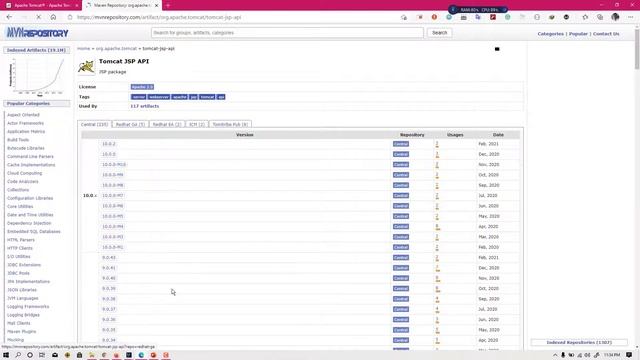Open the Contact Us link
Viewport: 640px width, 360px height.
(x=606, y=34)
